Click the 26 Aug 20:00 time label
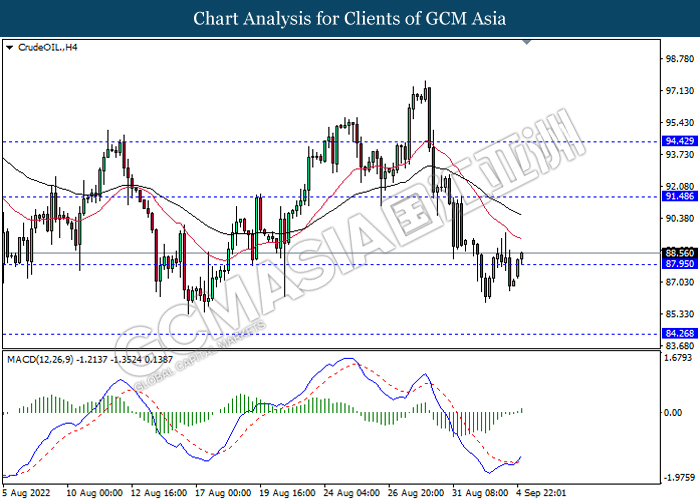Viewport: 700px width, 500px height. (x=416, y=493)
